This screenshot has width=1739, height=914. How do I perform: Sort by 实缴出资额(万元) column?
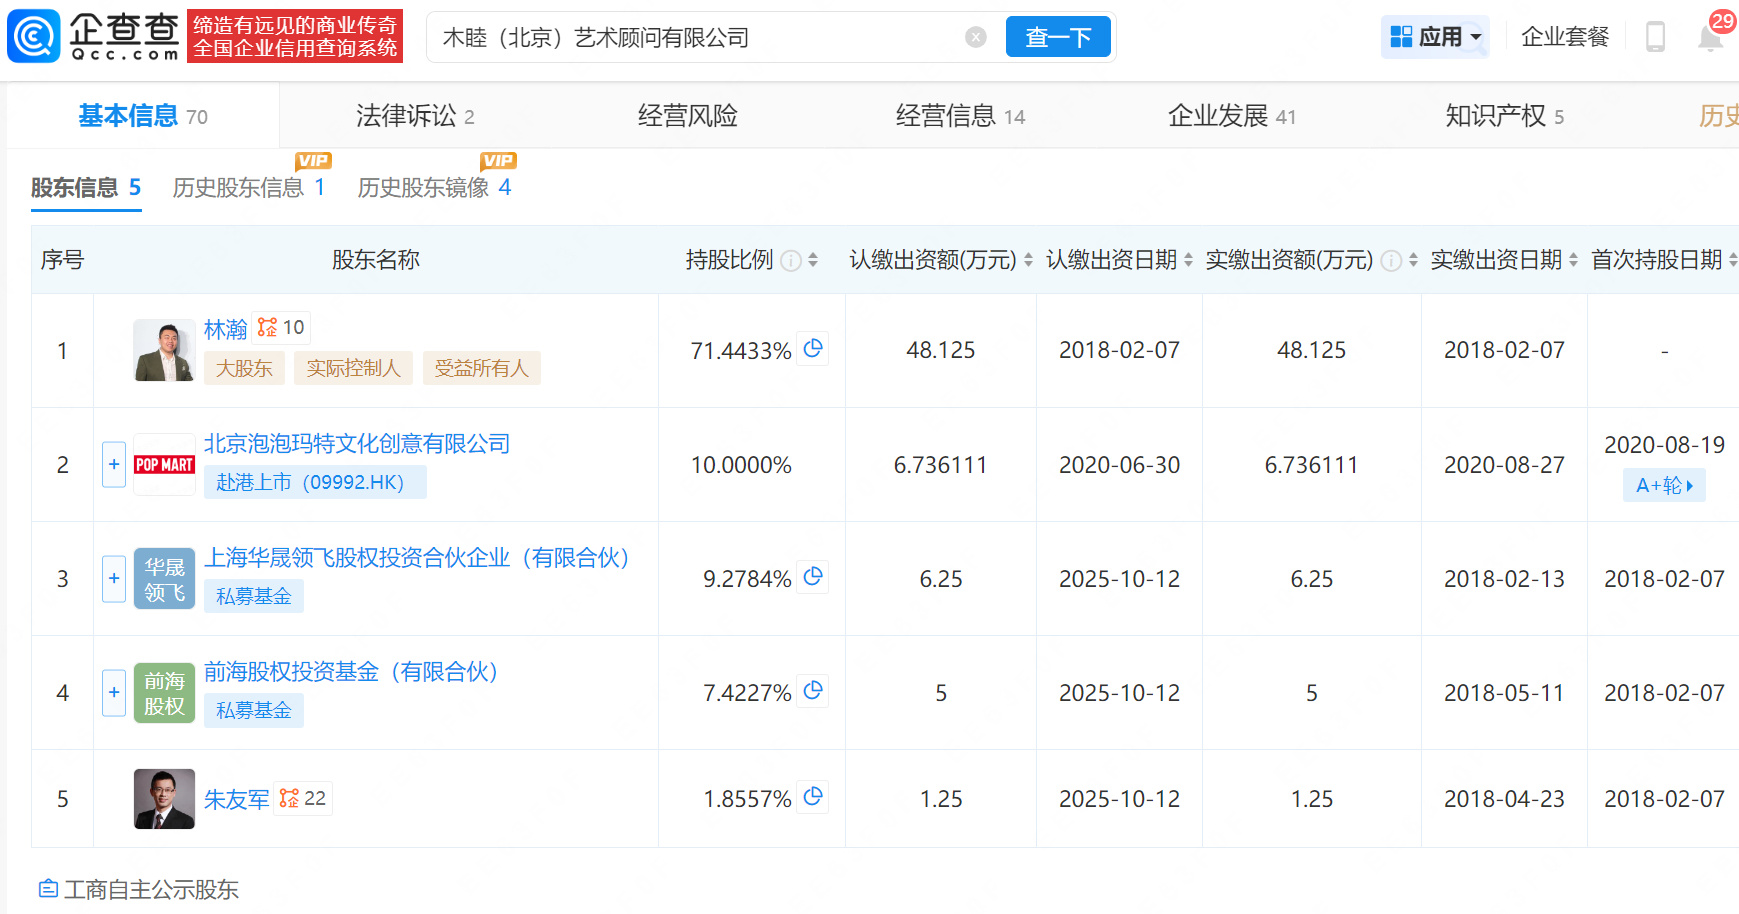pos(1413,260)
